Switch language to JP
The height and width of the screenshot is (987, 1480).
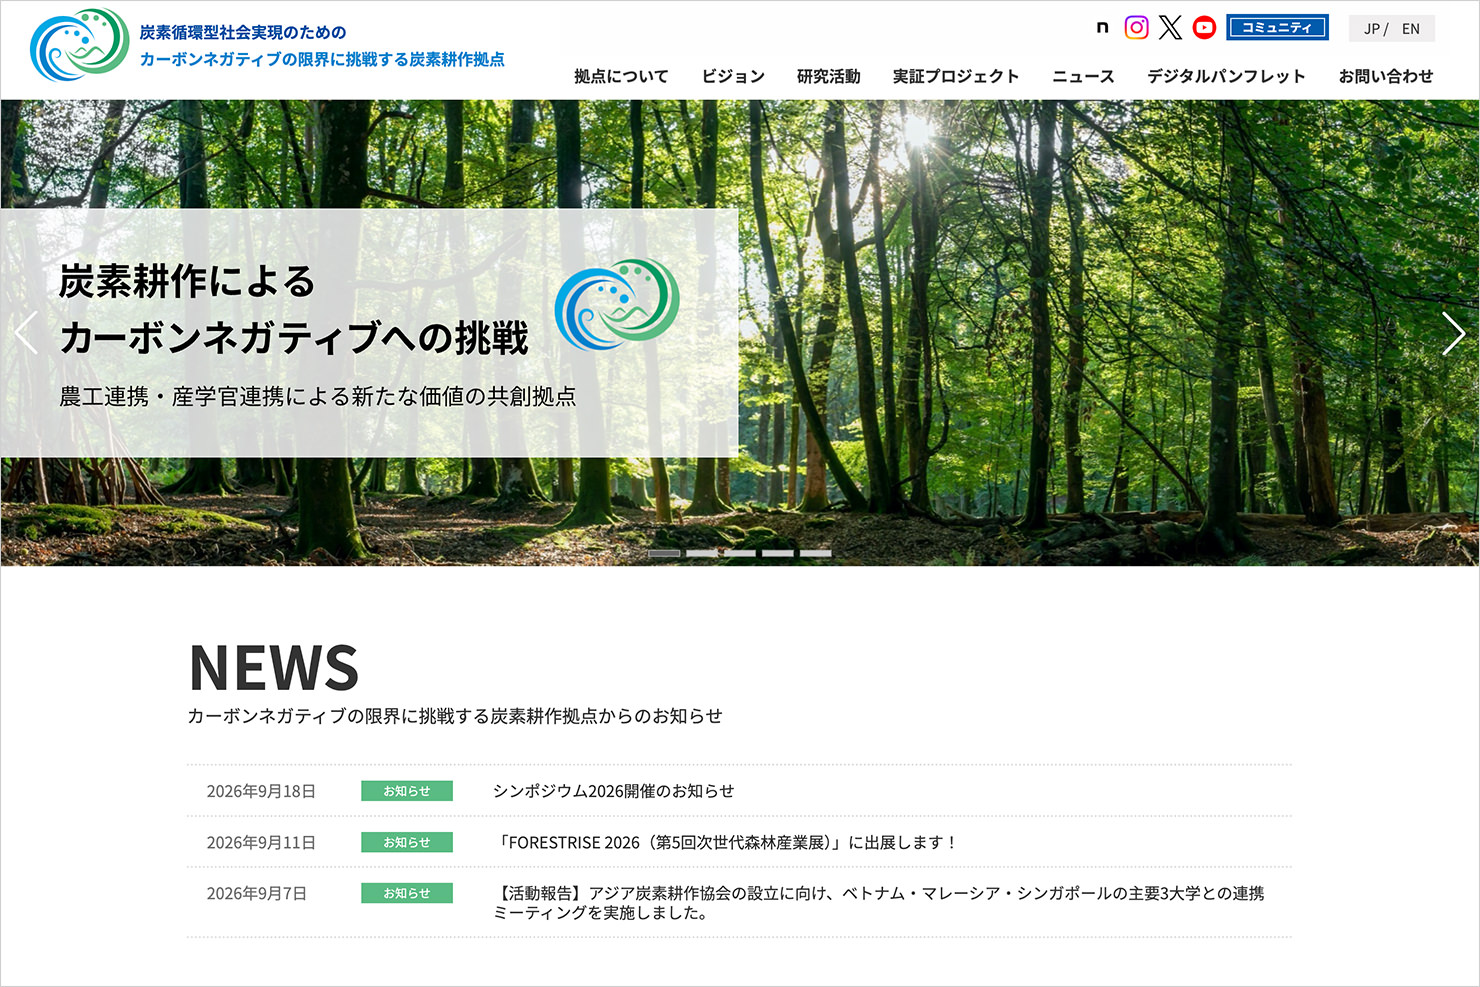pos(1371,29)
